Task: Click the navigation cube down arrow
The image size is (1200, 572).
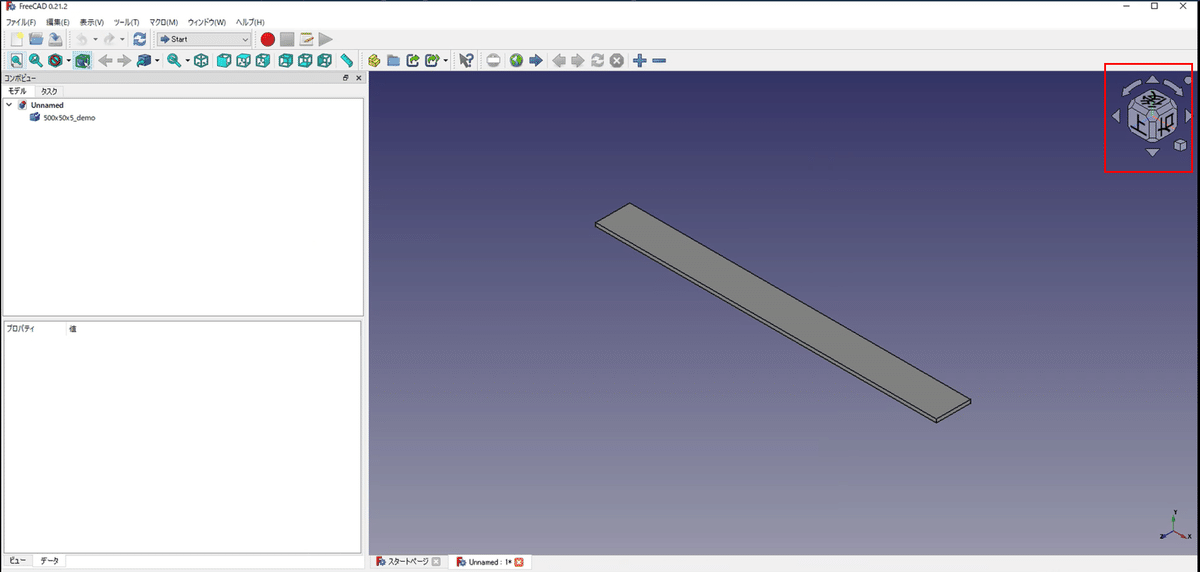Action: pyautogui.click(x=1152, y=152)
